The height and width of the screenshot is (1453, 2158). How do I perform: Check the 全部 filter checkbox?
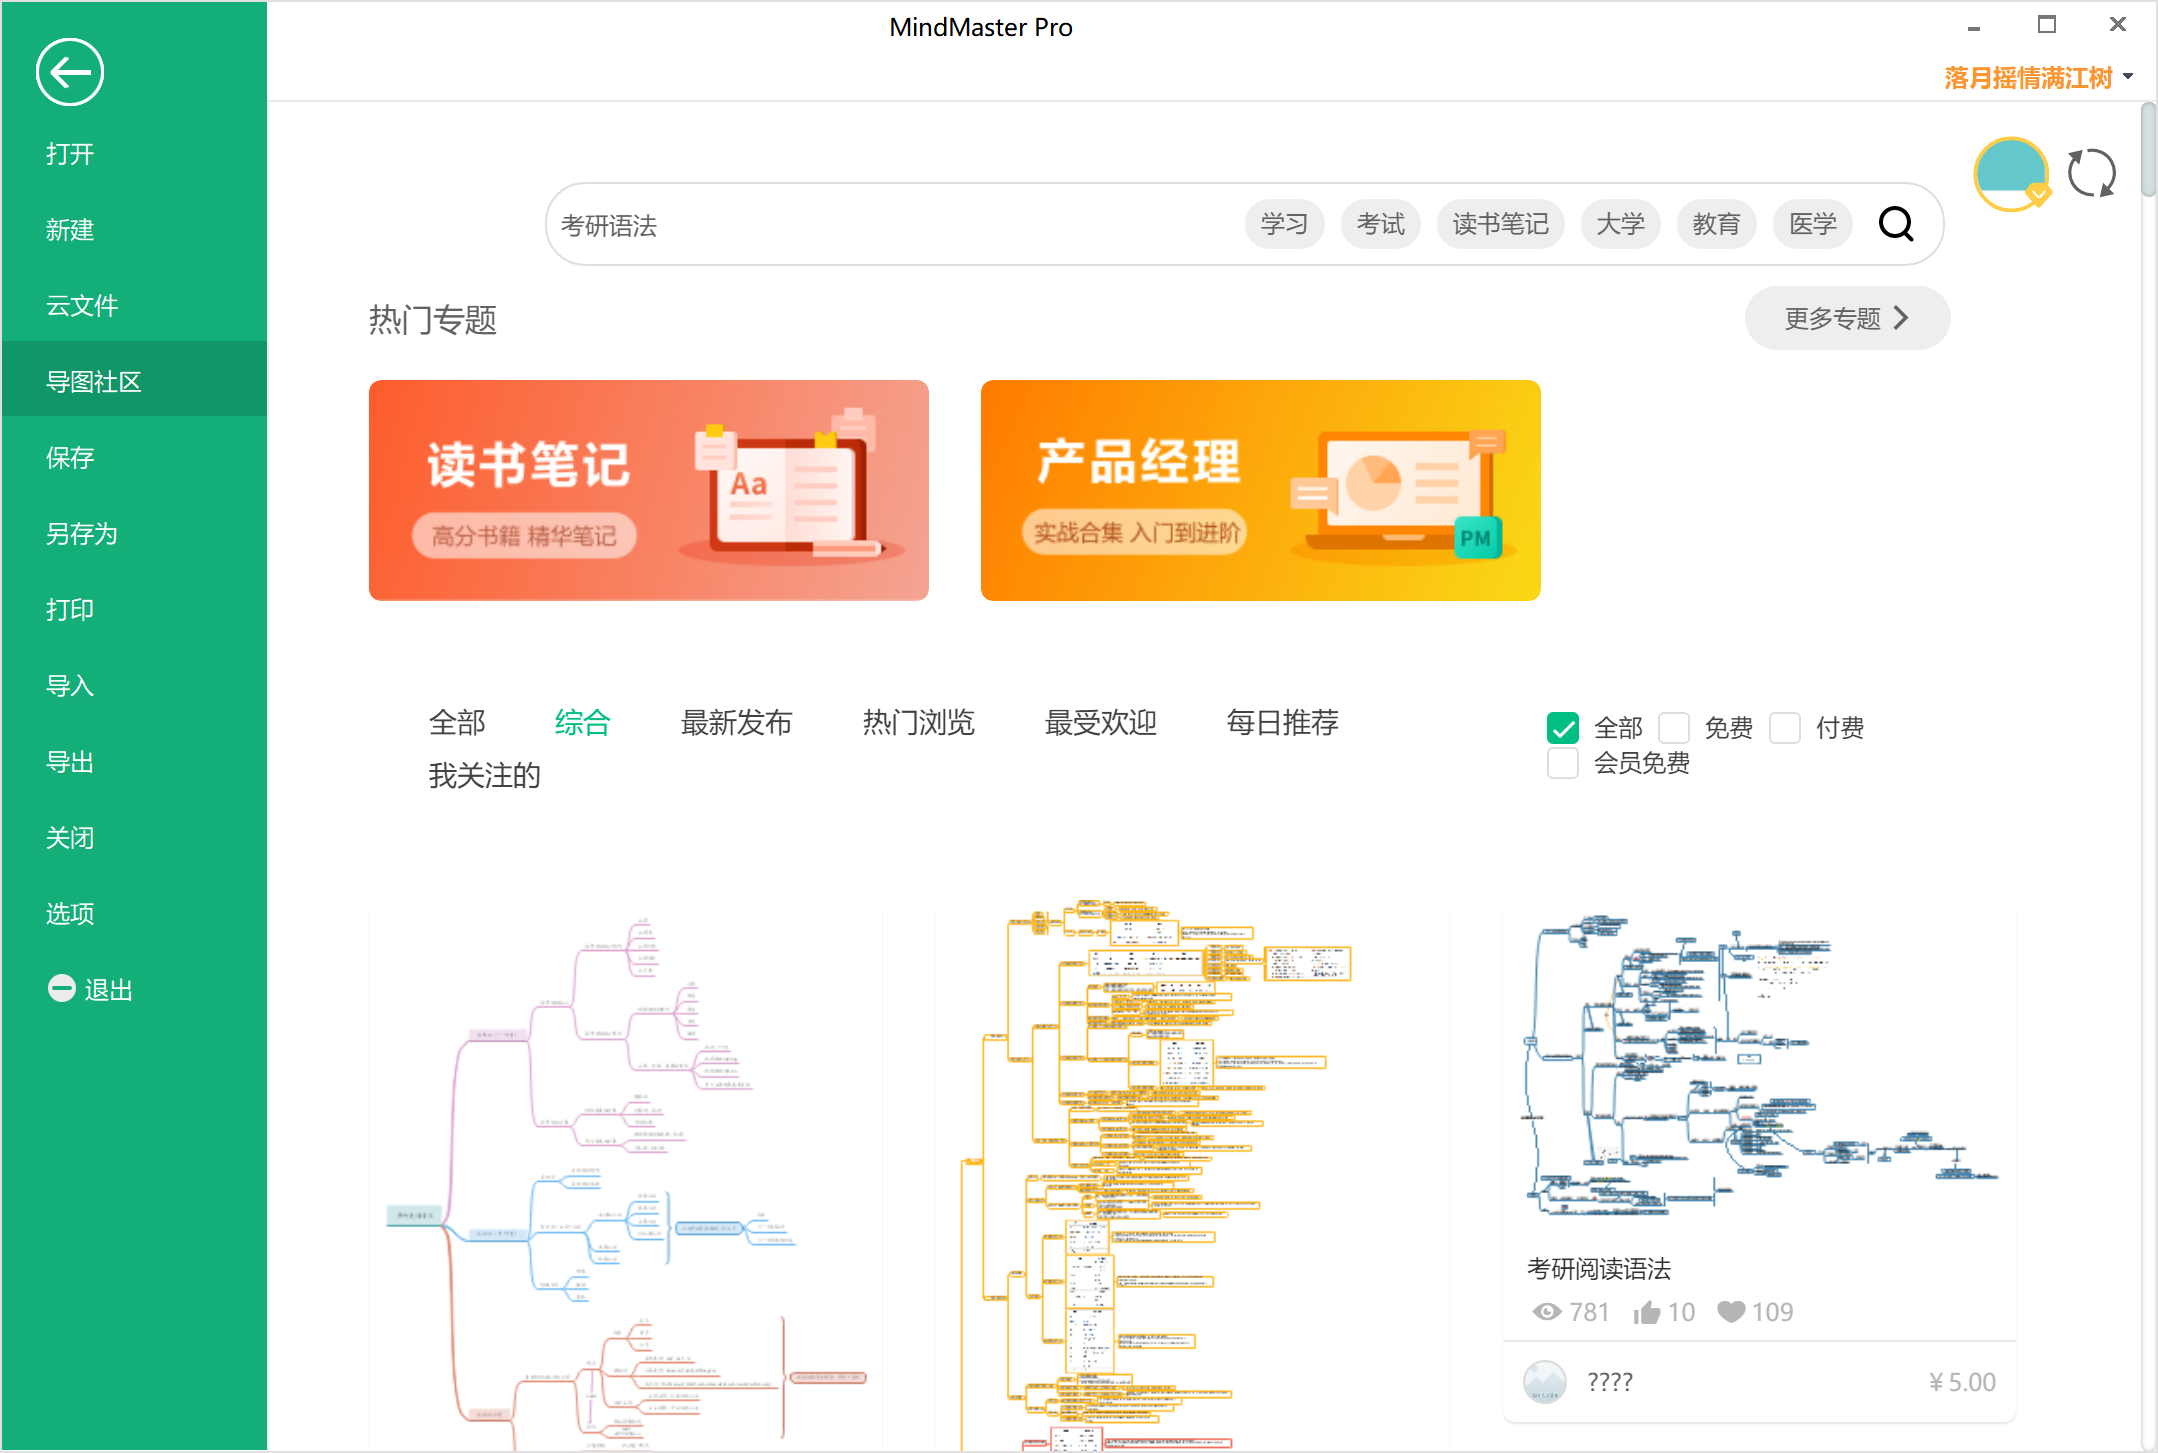1562,727
